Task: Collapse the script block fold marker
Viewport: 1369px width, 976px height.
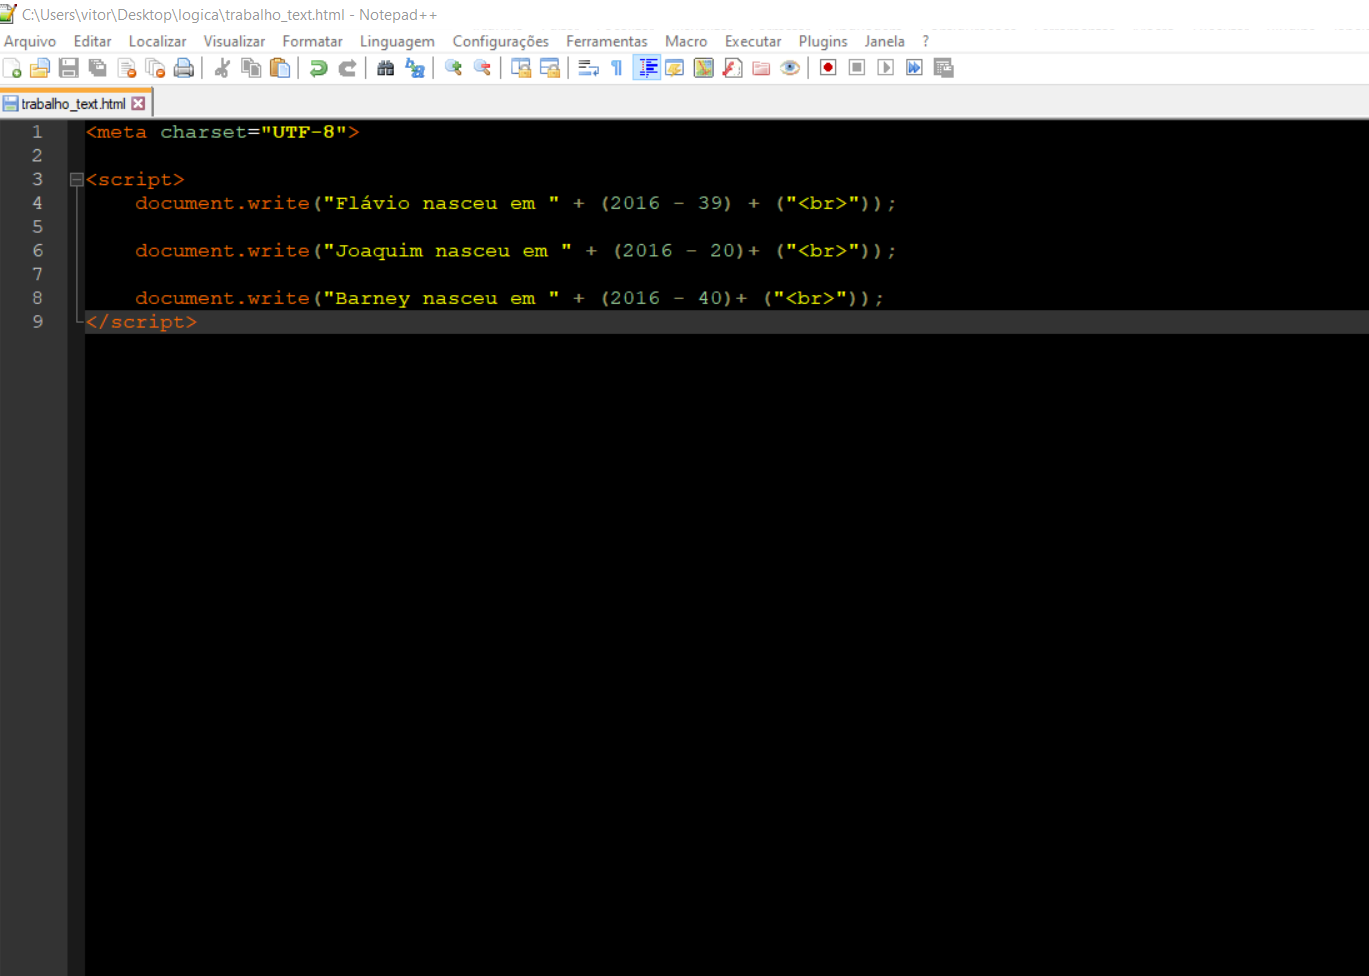Action: coord(77,180)
